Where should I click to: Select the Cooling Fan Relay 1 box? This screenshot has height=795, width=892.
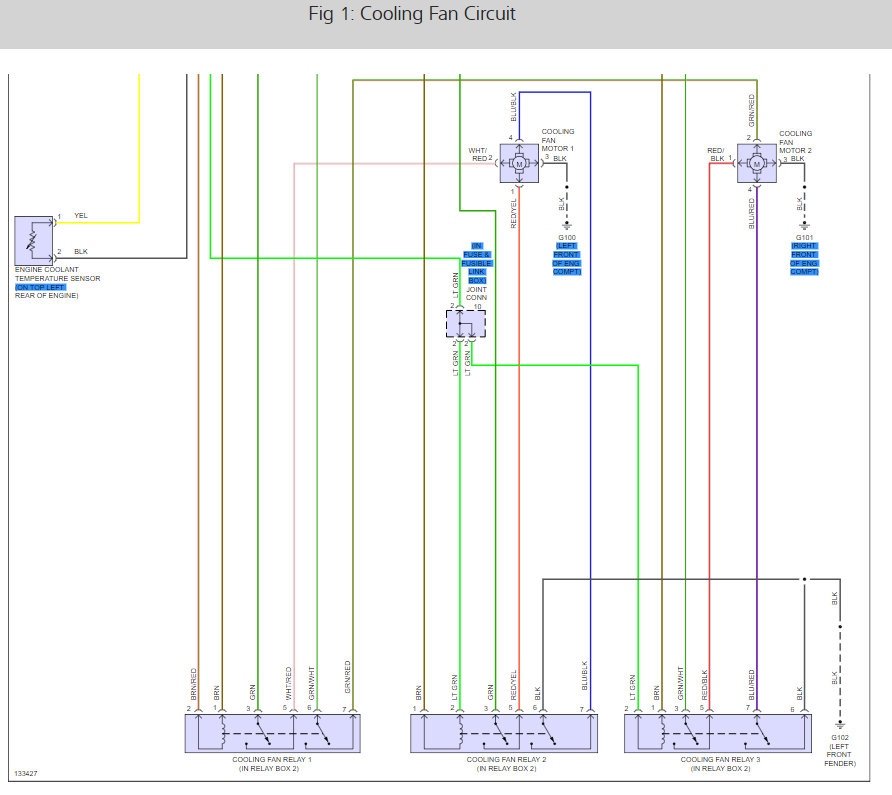(272, 734)
